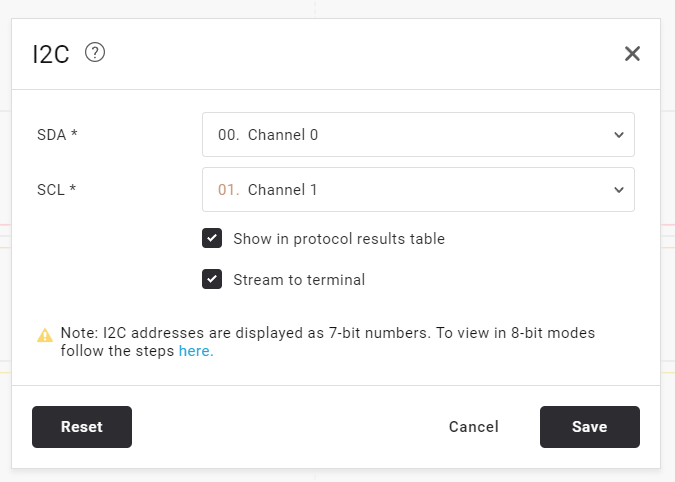Save the I2C analyzer settings

589,427
